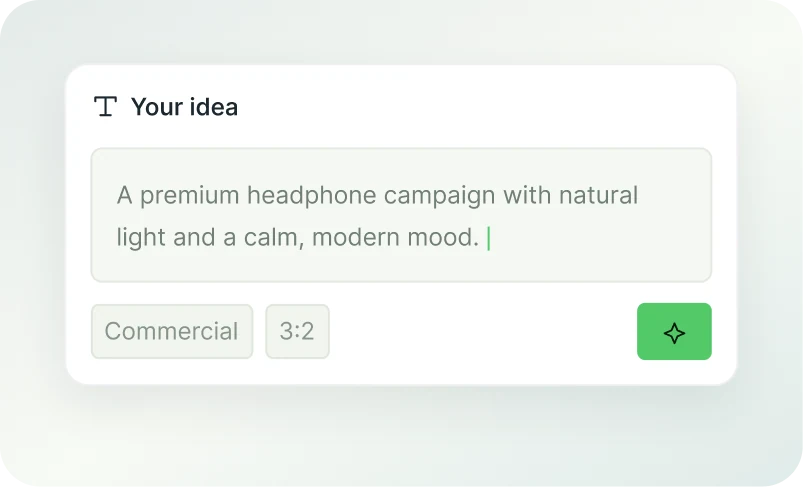Click empty card space between 3:2 and green button
This screenshot has width=803, height=487.
coord(482,331)
